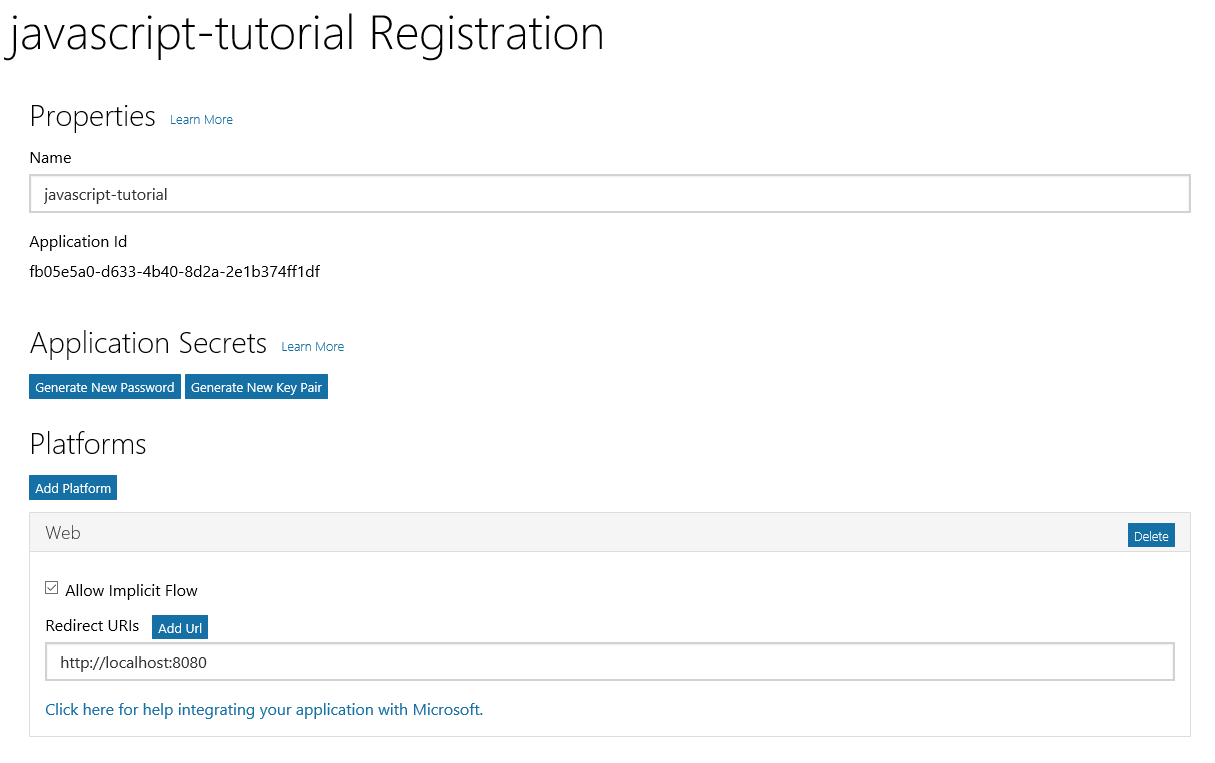Click the Application Secrets heading
Viewport: 1215px width, 763px height.
[148, 344]
